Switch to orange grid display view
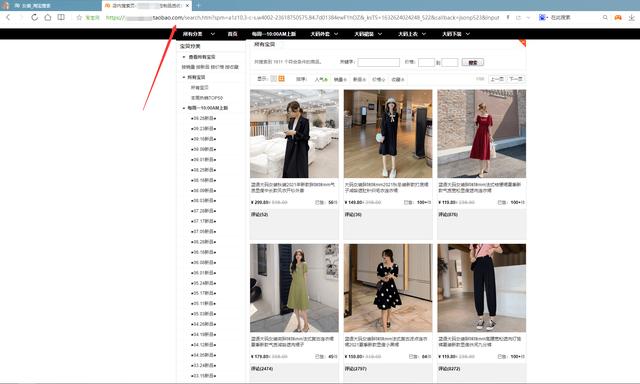 281,79
